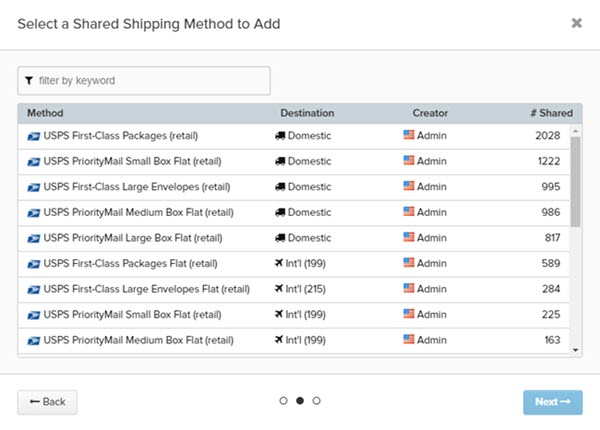
Task: Click US flag icon in 284 shared row
Action: [x=409, y=288]
